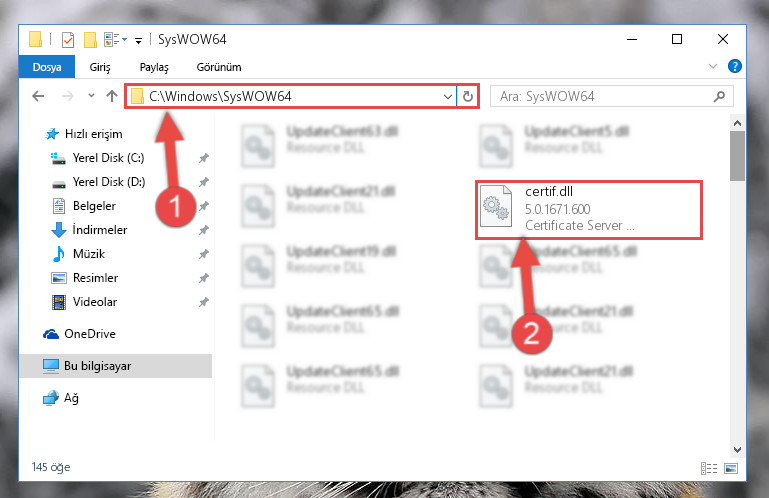The width and height of the screenshot is (769, 498).
Task: Navigate back with the left arrow
Action: click(x=38, y=96)
